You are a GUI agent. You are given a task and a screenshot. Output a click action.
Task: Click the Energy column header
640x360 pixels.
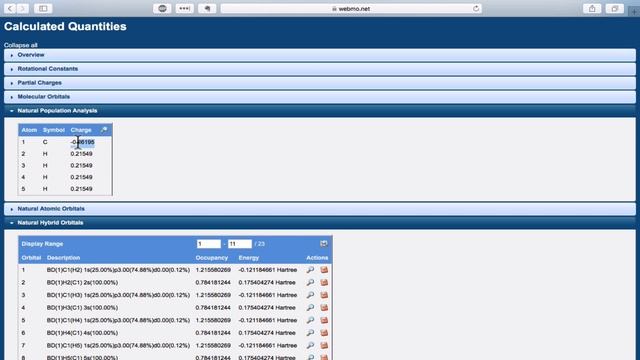(x=249, y=258)
